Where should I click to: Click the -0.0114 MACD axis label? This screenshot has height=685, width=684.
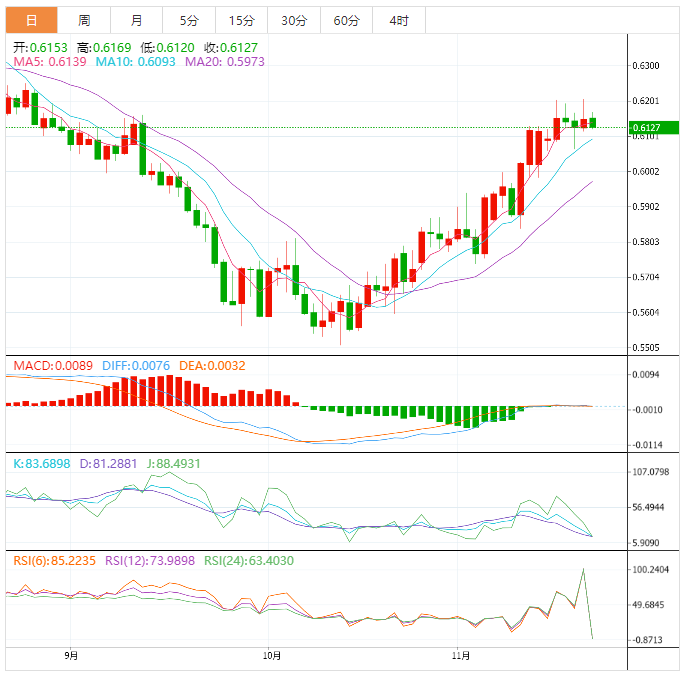tap(647, 445)
